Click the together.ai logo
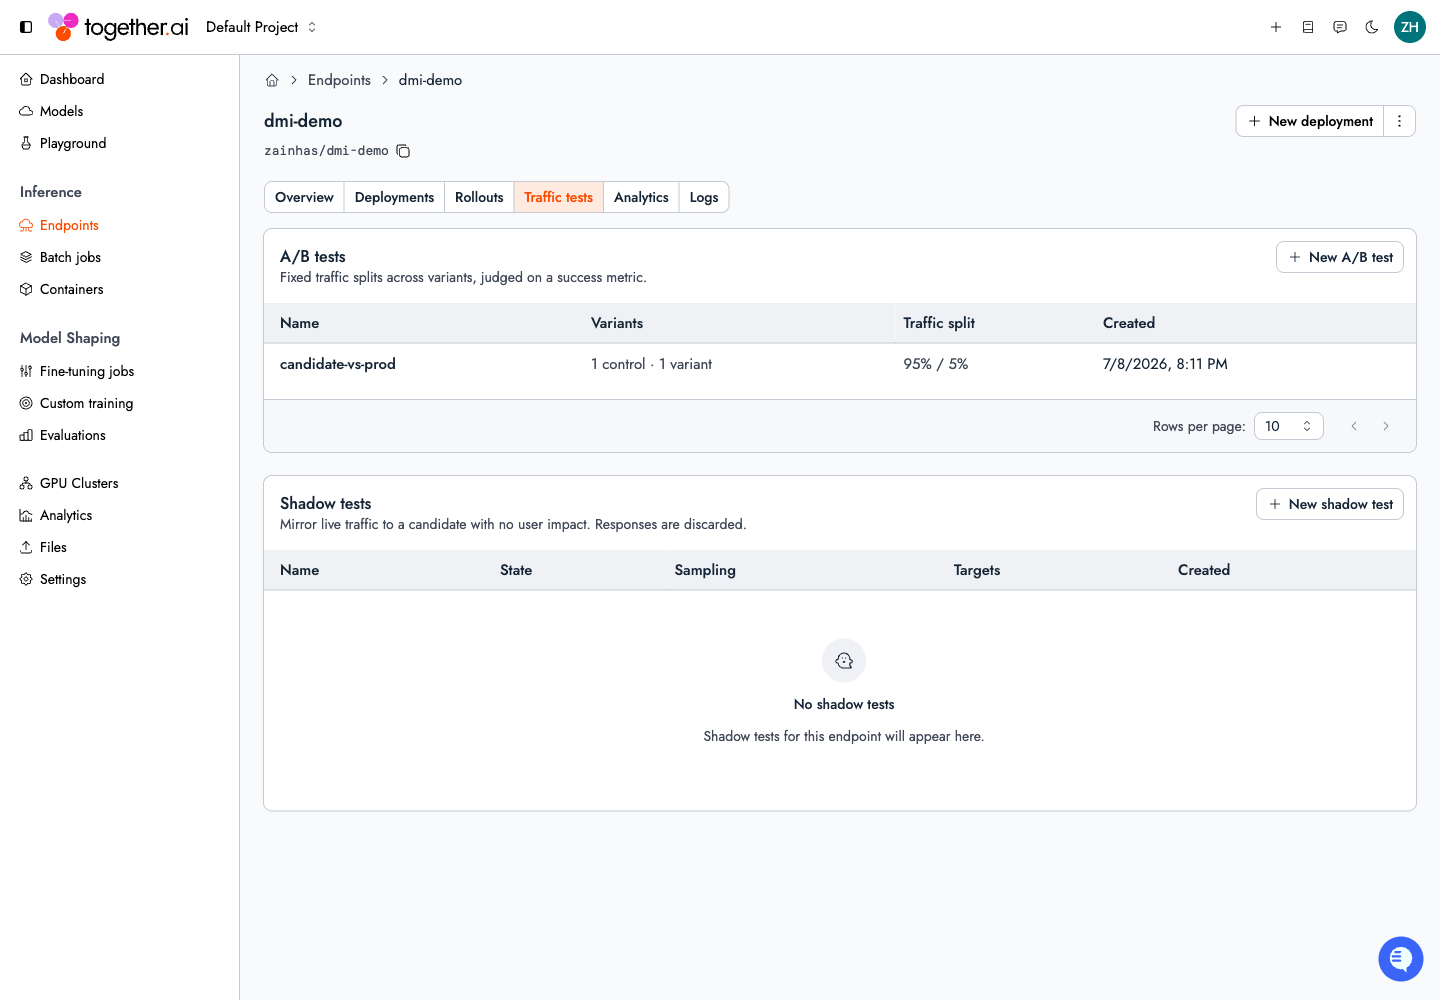Screen dimensions: 1440x1000 tap(118, 27)
